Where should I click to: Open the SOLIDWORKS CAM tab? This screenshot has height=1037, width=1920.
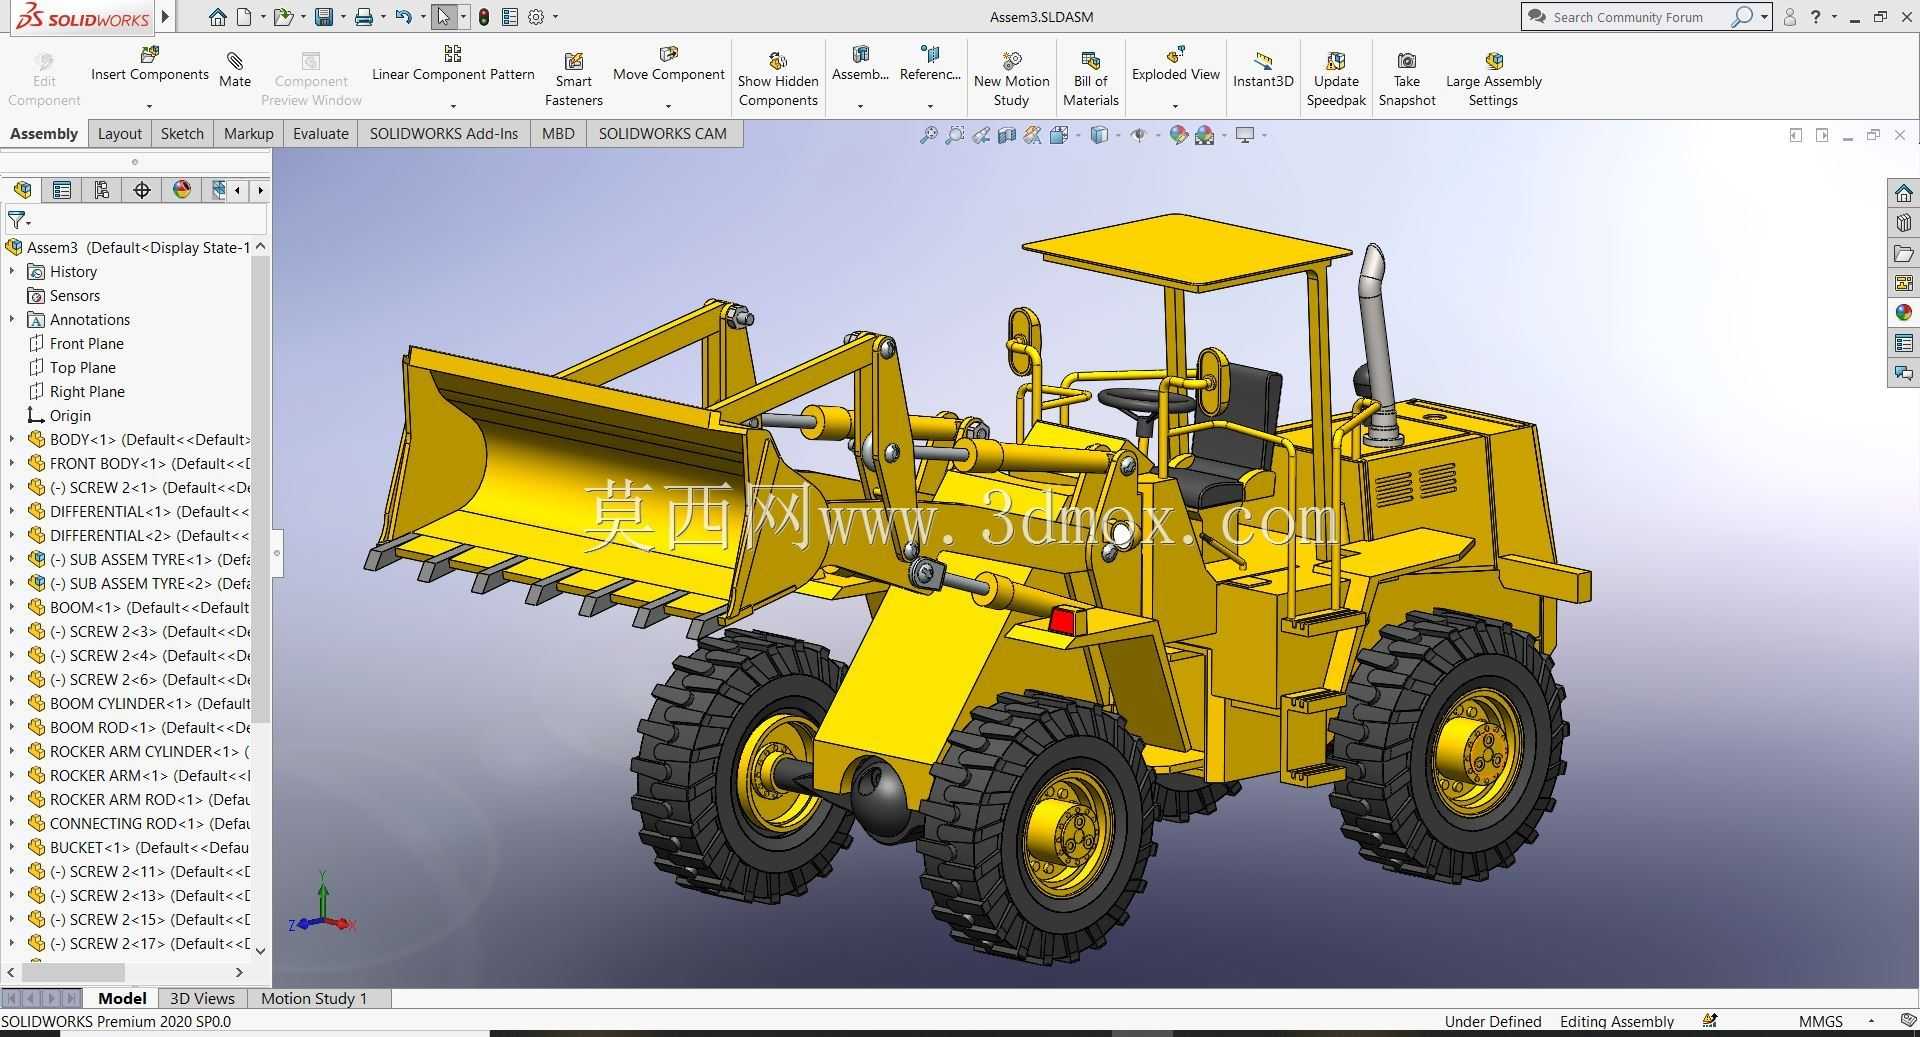[x=663, y=134]
